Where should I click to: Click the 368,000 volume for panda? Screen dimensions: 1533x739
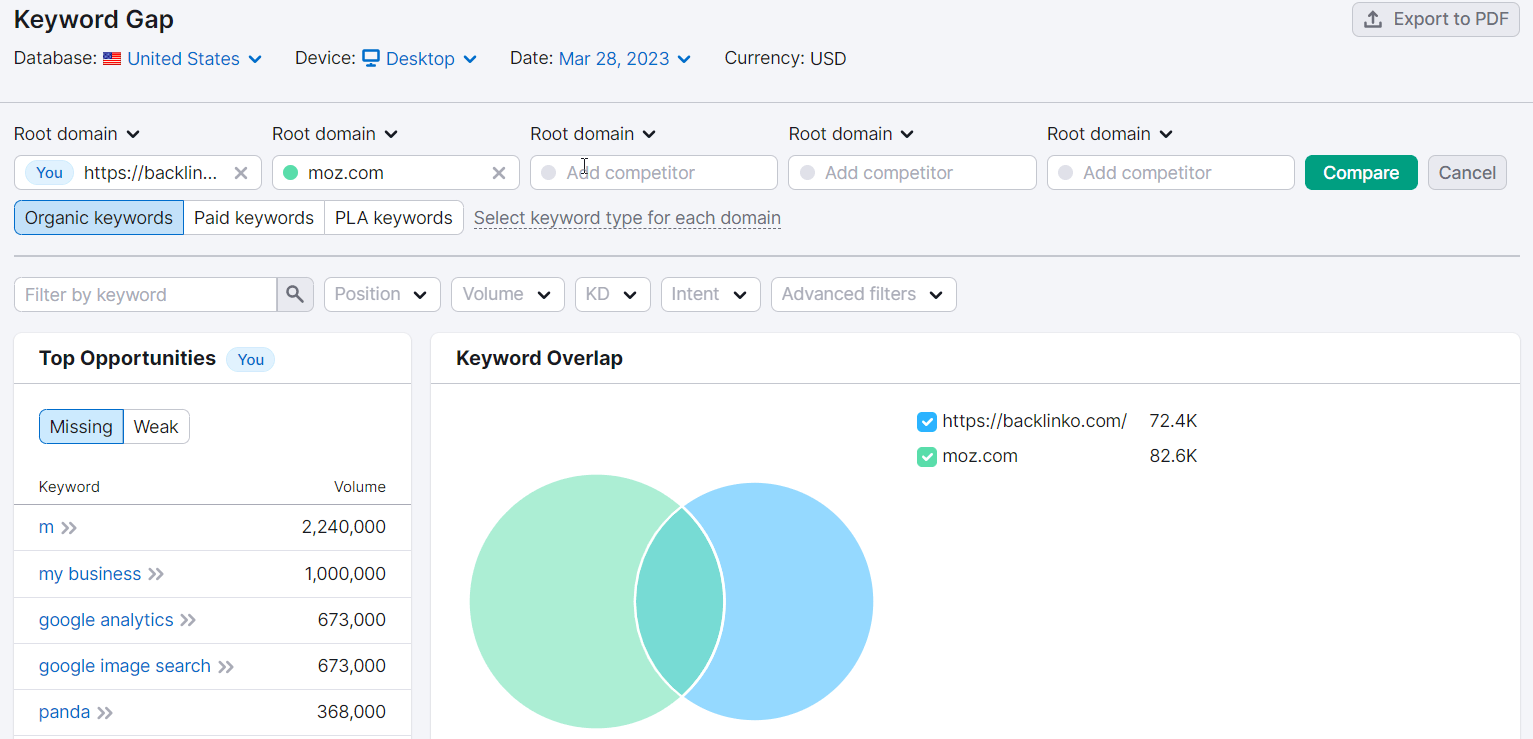(x=352, y=712)
